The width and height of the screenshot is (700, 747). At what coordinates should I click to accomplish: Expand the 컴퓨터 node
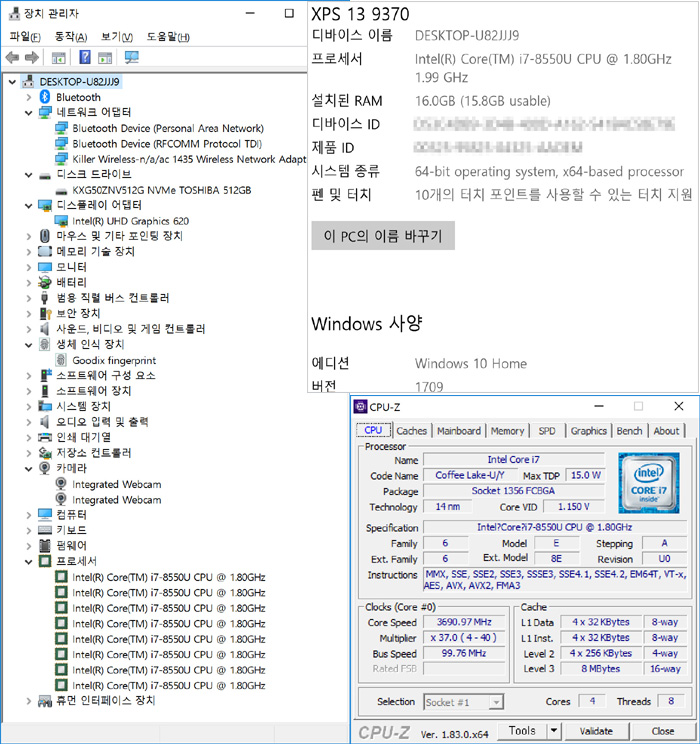(29, 515)
